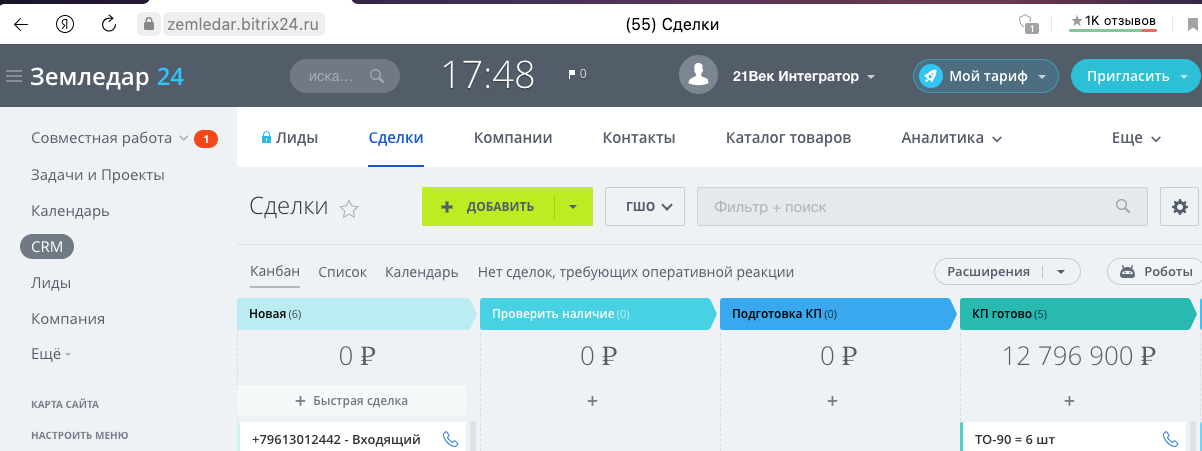Expand the Аналитика dropdown
The image size is (1202, 451).
coord(951,138)
